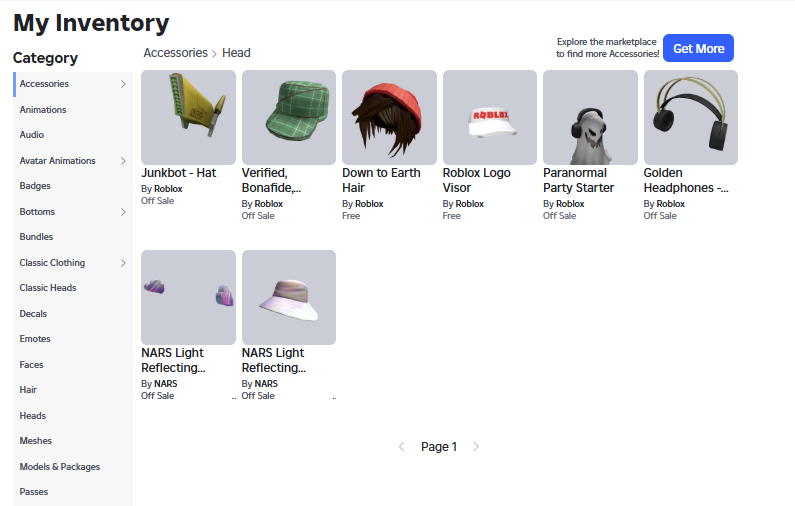The width and height of the screenshot is (795, 506).
Task: Go to the previous inventory page arrow
Action: click(402, 447)
